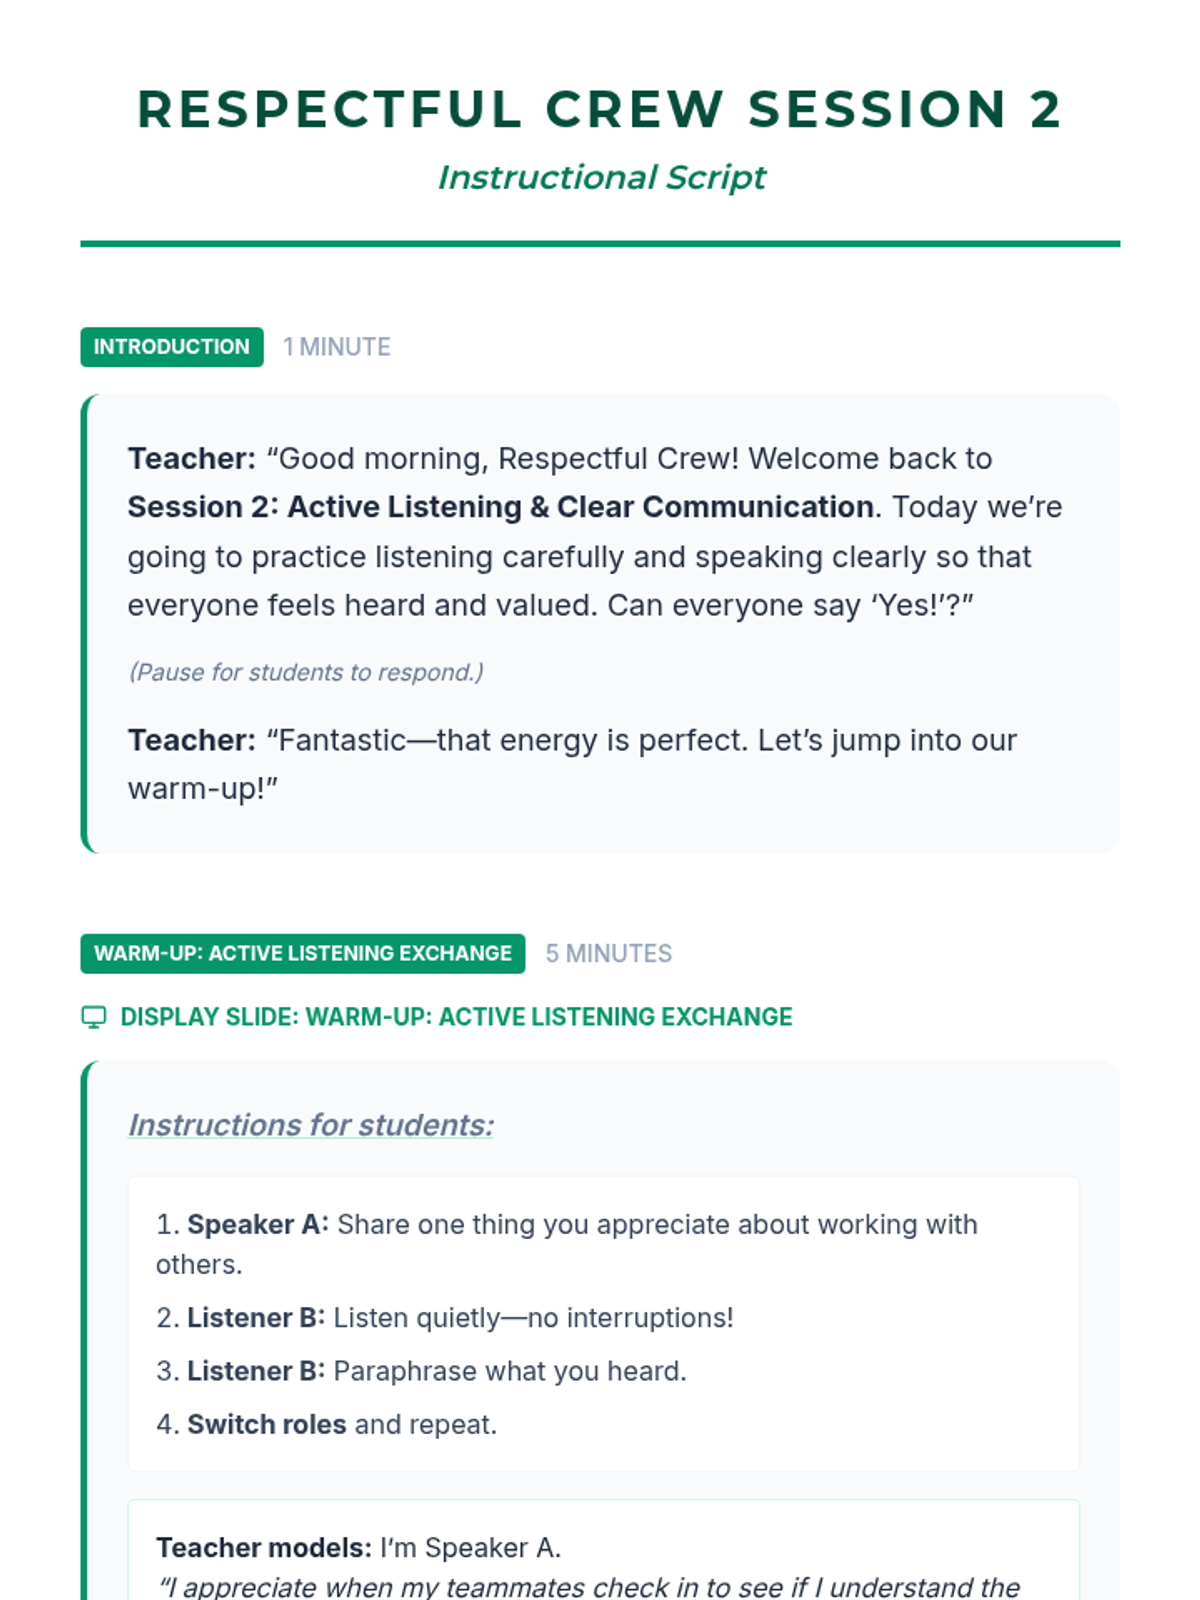Select the Paraphrase what you heard item

click(x=421, y=1371)
